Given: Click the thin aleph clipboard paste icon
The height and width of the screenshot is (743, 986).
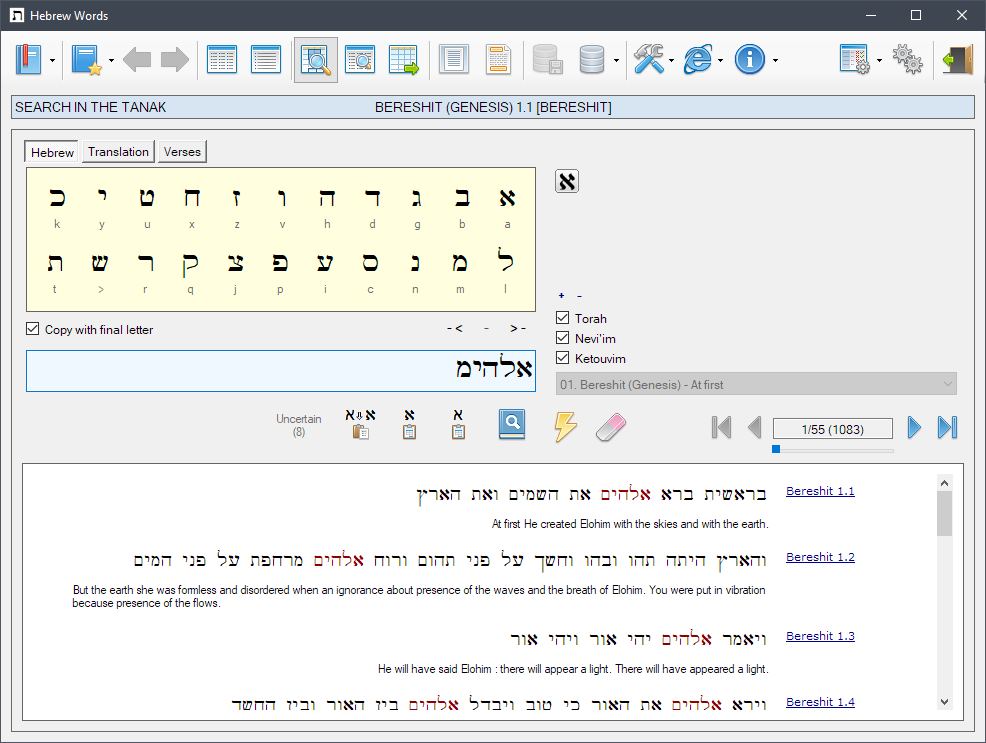Looking at the screenshot, I should tap(458, 424).
